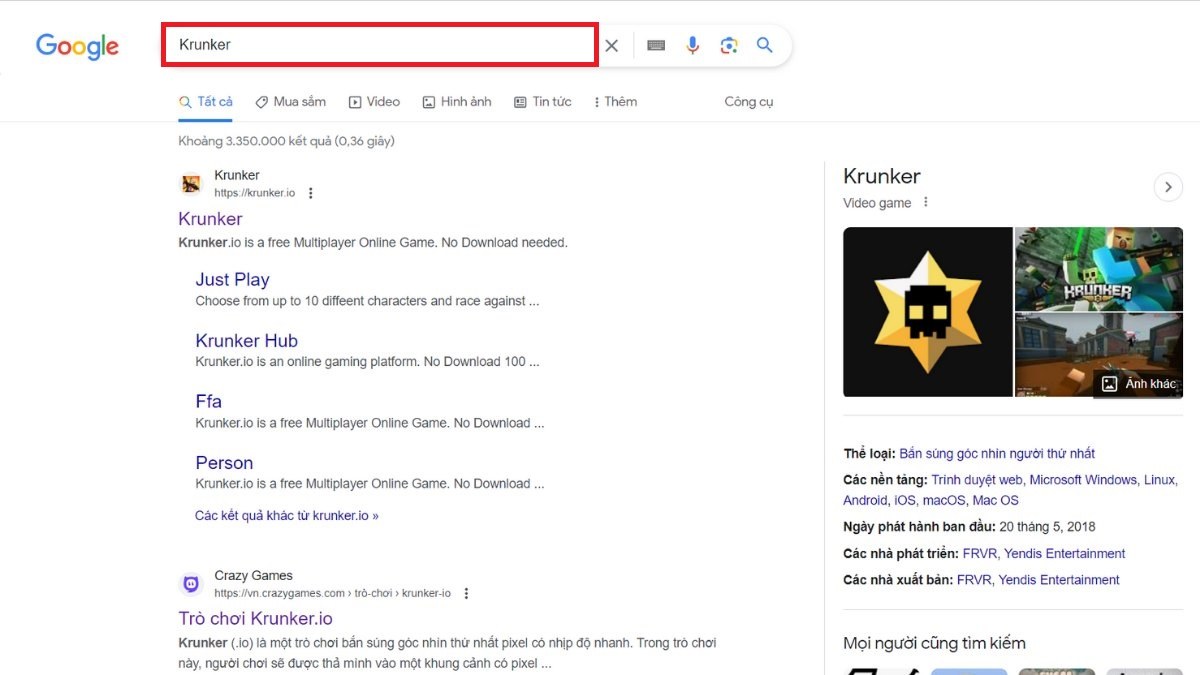Open the Ffa sitelink
The width and height of the screenshot is (1200, 675).
(x=209, y=402)
